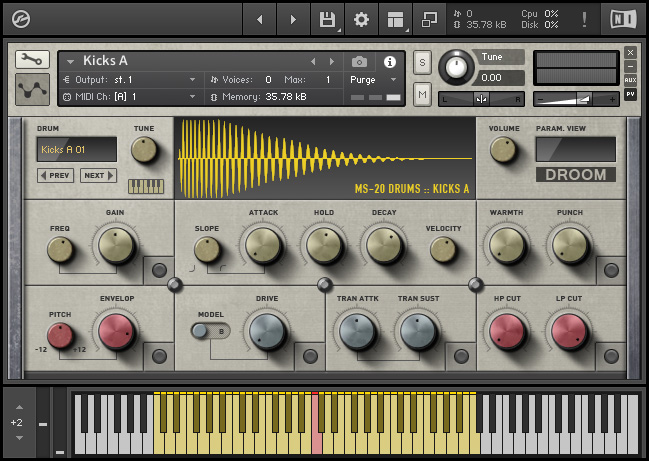Image resolution: width=649 pixels, height=461 pixels.
Task: Click the instrument volume slider
Action: pos(576,99)
